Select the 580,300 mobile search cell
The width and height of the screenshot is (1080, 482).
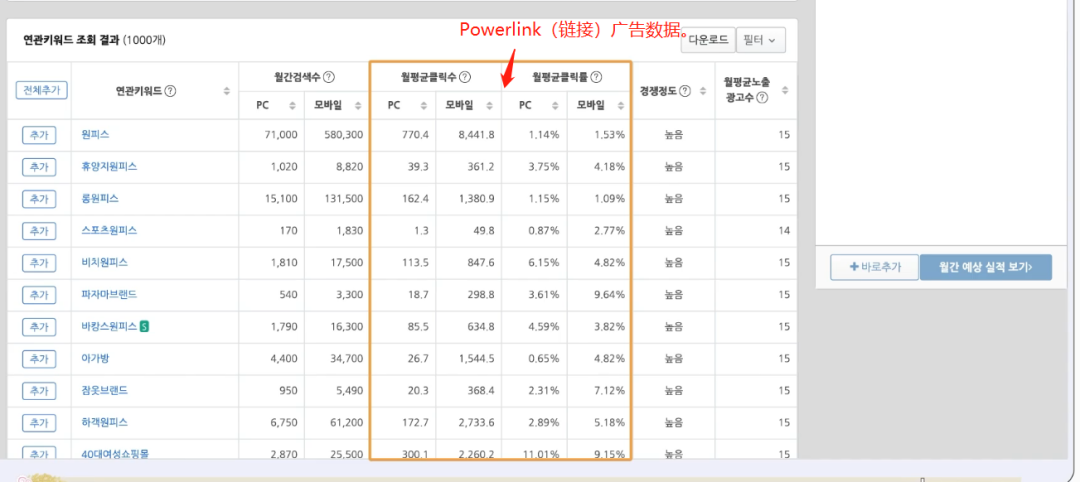[337, 135]
